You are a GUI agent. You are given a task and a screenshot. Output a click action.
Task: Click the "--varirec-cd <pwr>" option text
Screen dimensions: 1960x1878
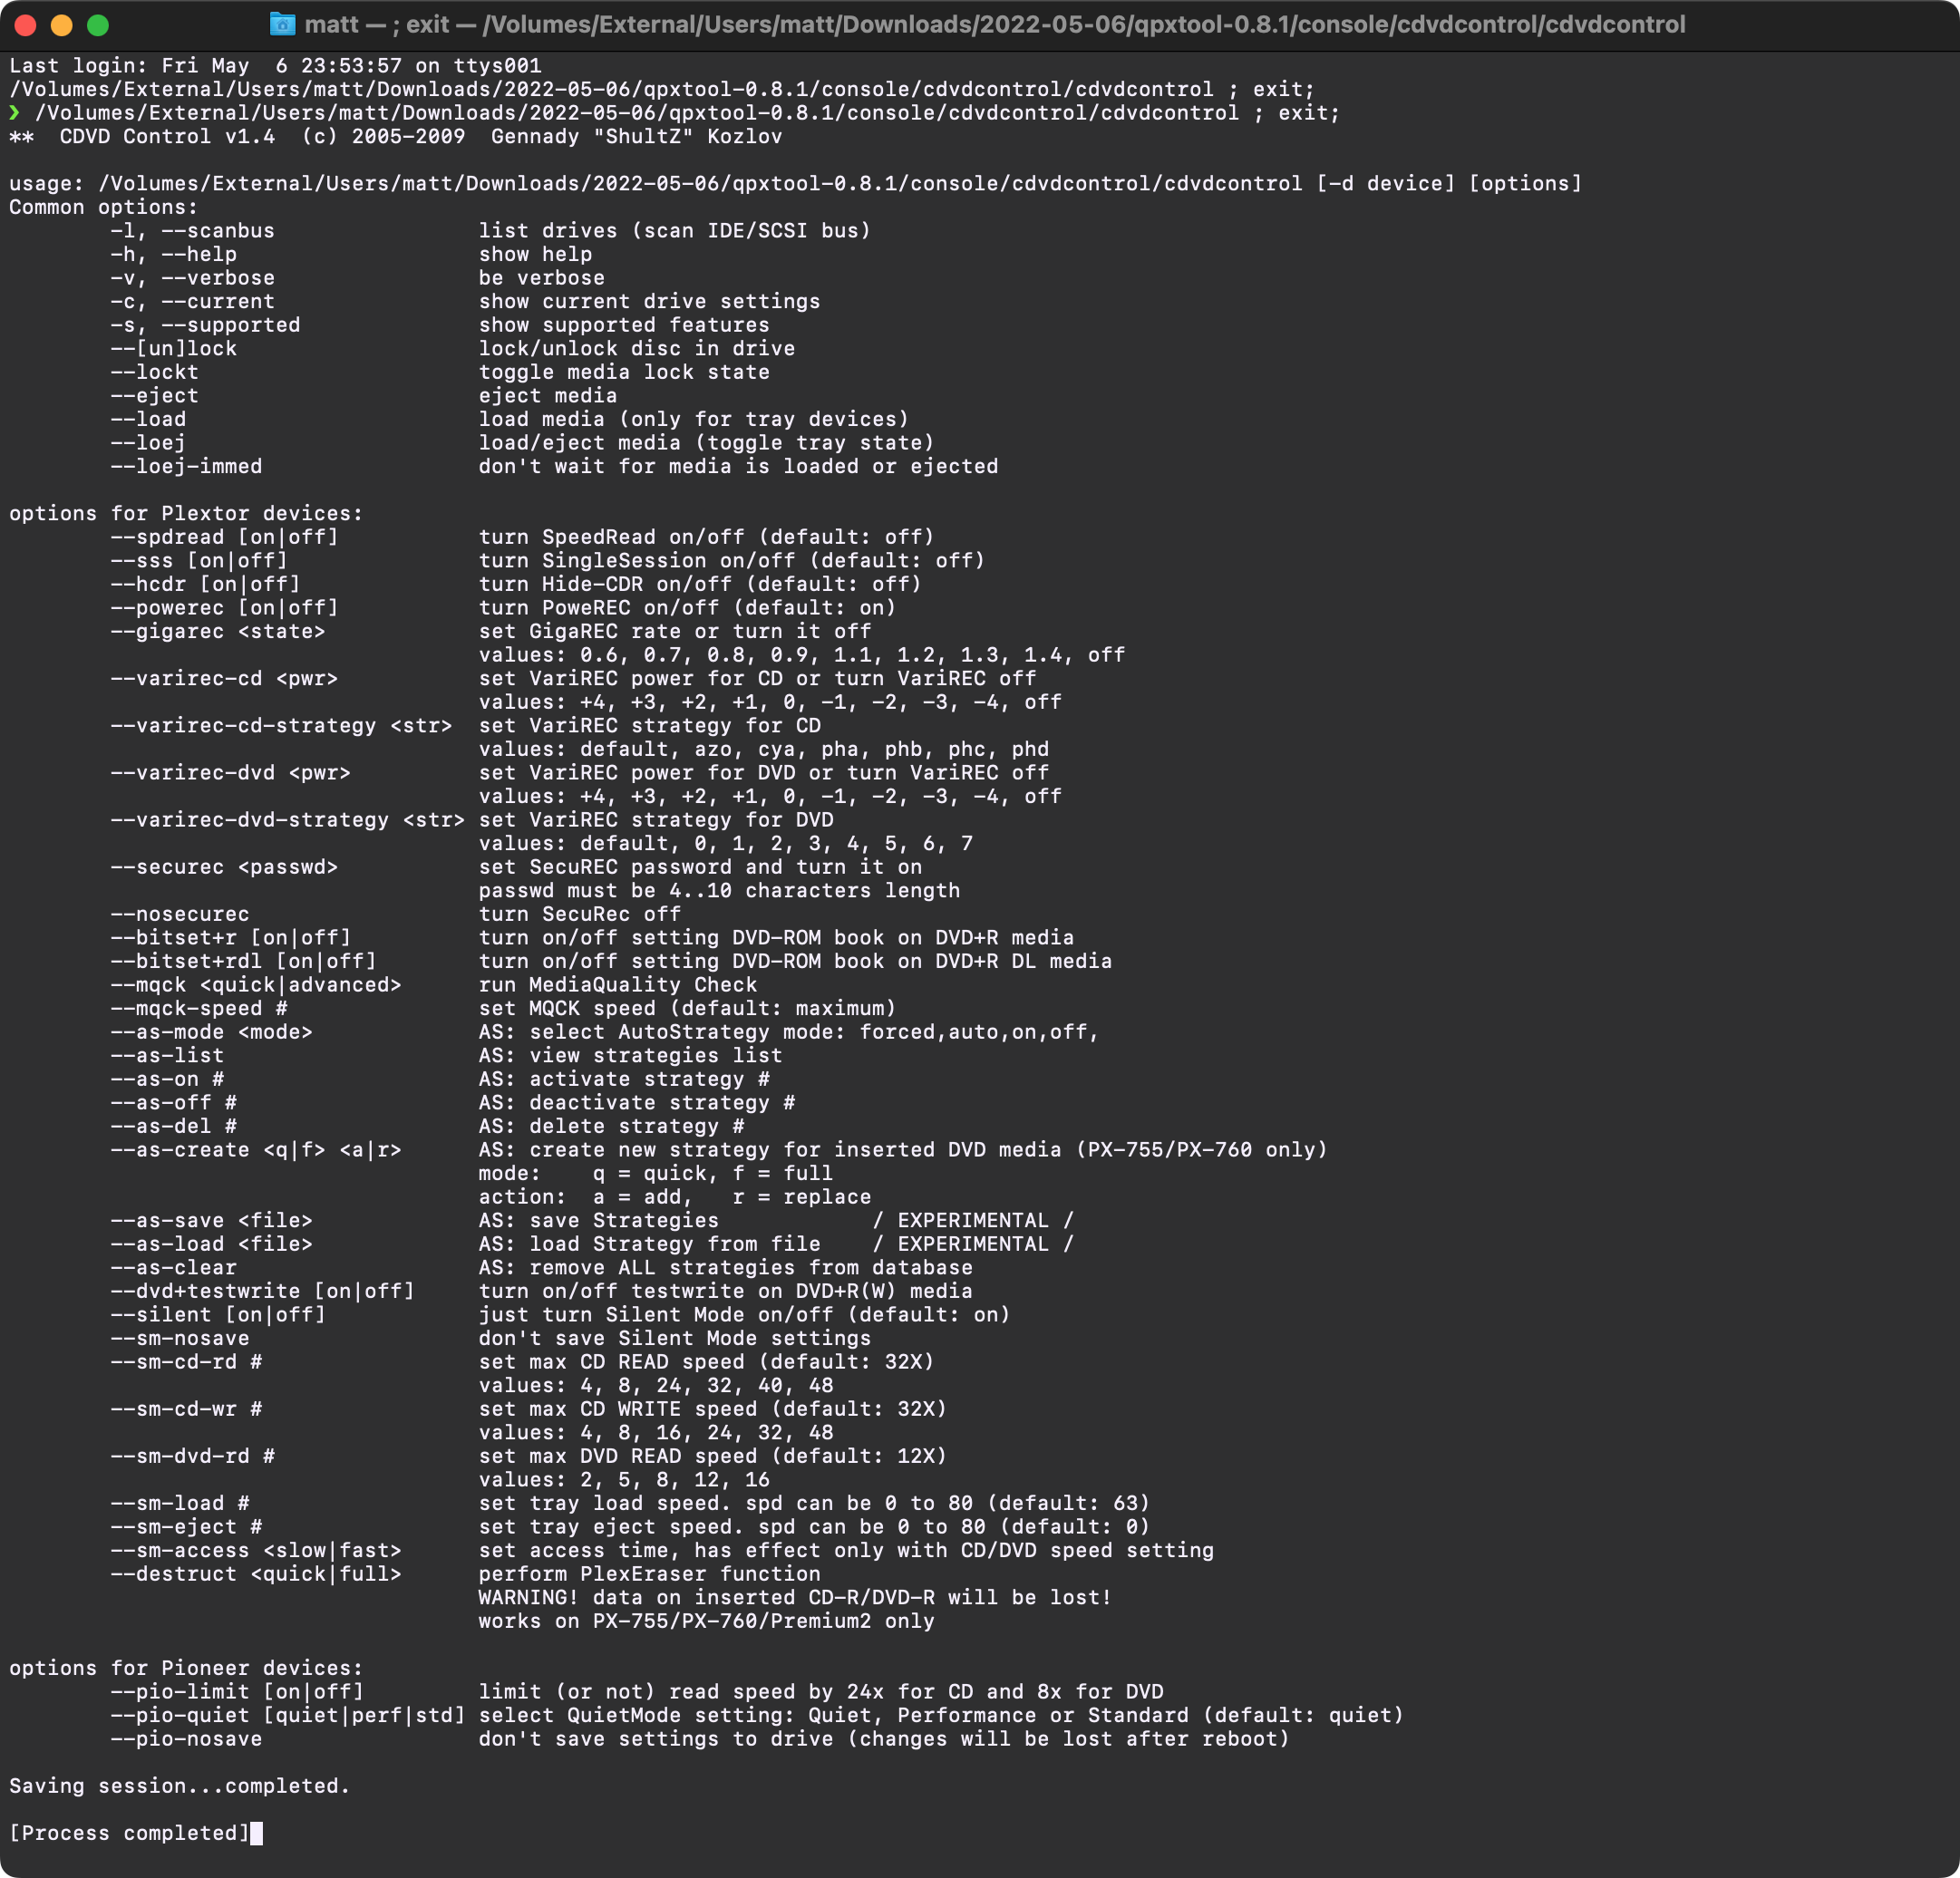click(225, 678)
